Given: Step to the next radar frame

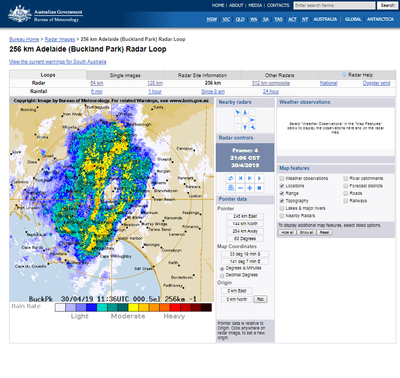Looking at the screenshot, I should 250,178.
